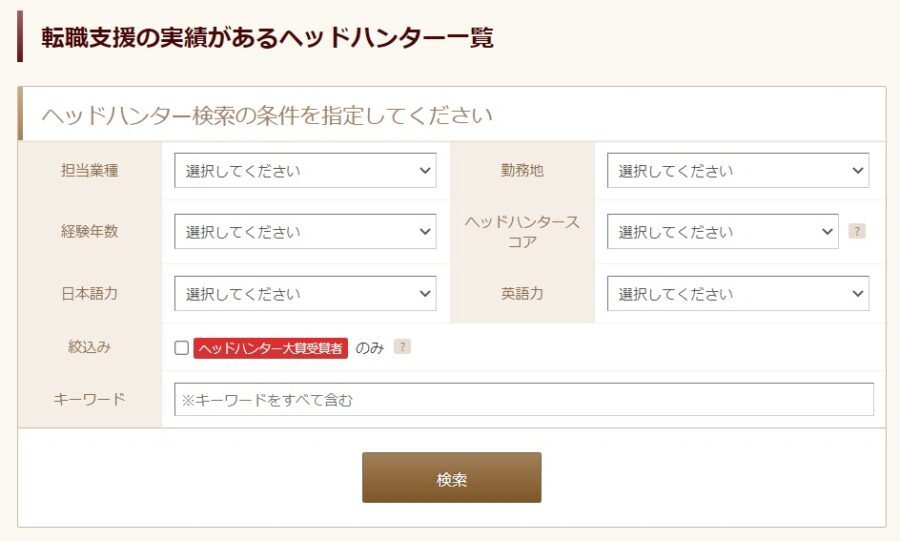The width and height of the screenshot is (900, 542).
Task: Click the 検索 search button
Action: click(x=452, y=478)
